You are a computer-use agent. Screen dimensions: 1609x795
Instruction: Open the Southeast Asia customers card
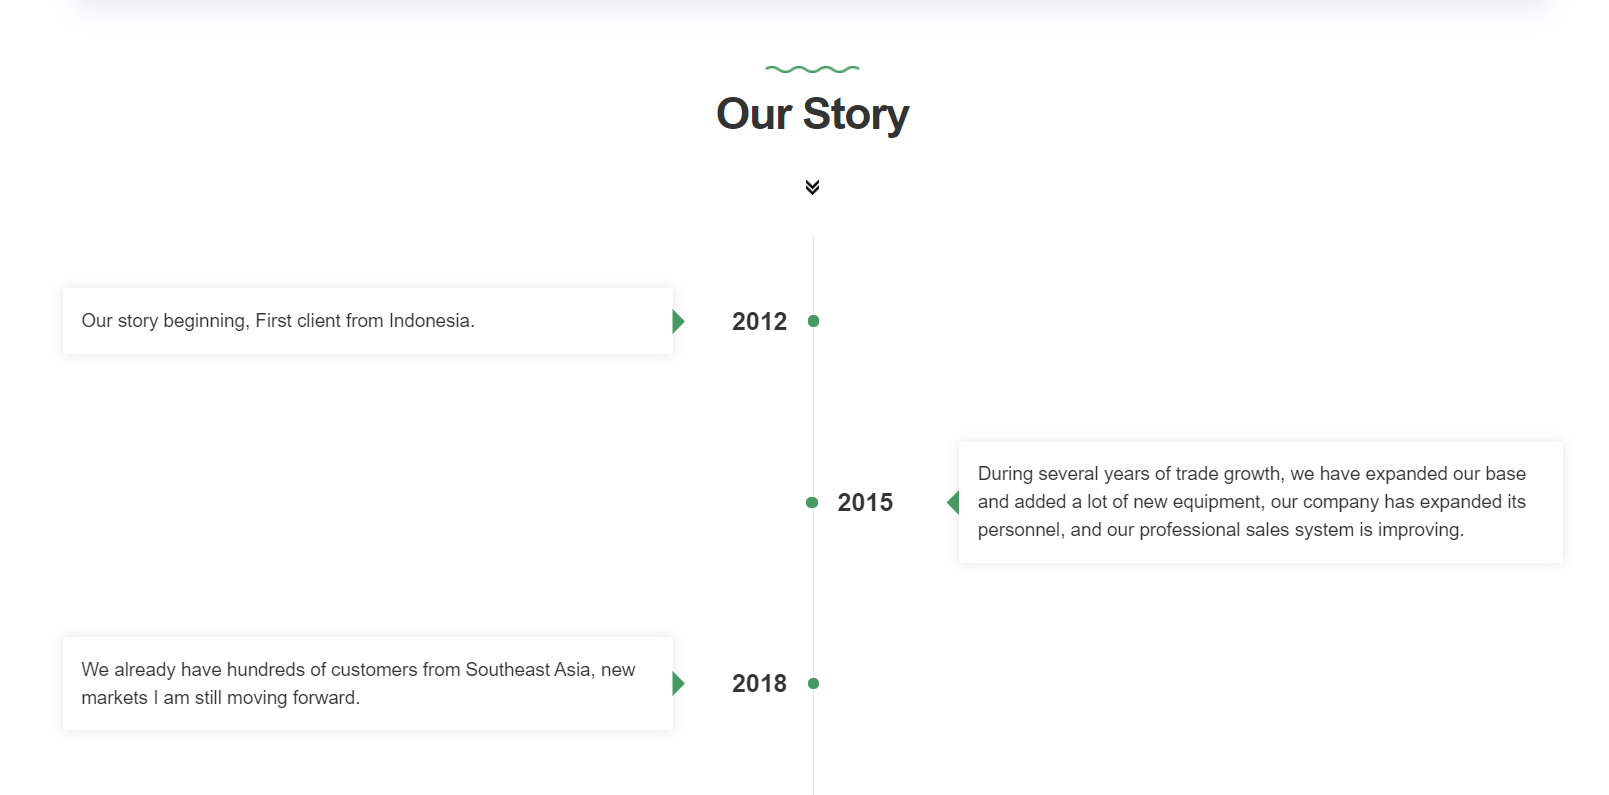pyautogui.click(x=367, y=683)
